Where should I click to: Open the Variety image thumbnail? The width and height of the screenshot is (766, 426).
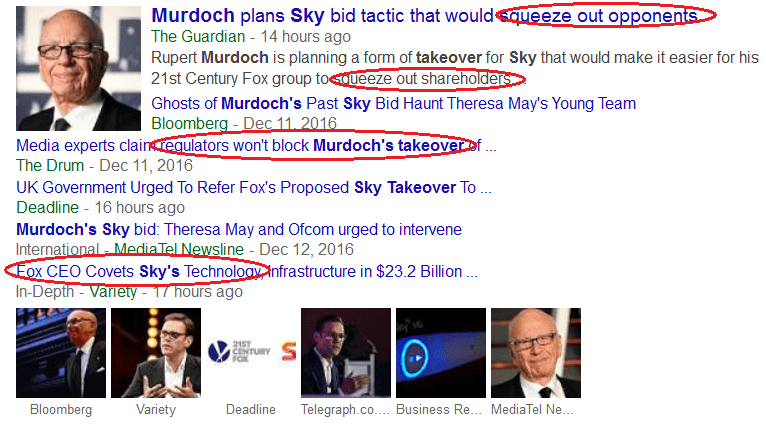pyautogui.click(x=156, y=353)
